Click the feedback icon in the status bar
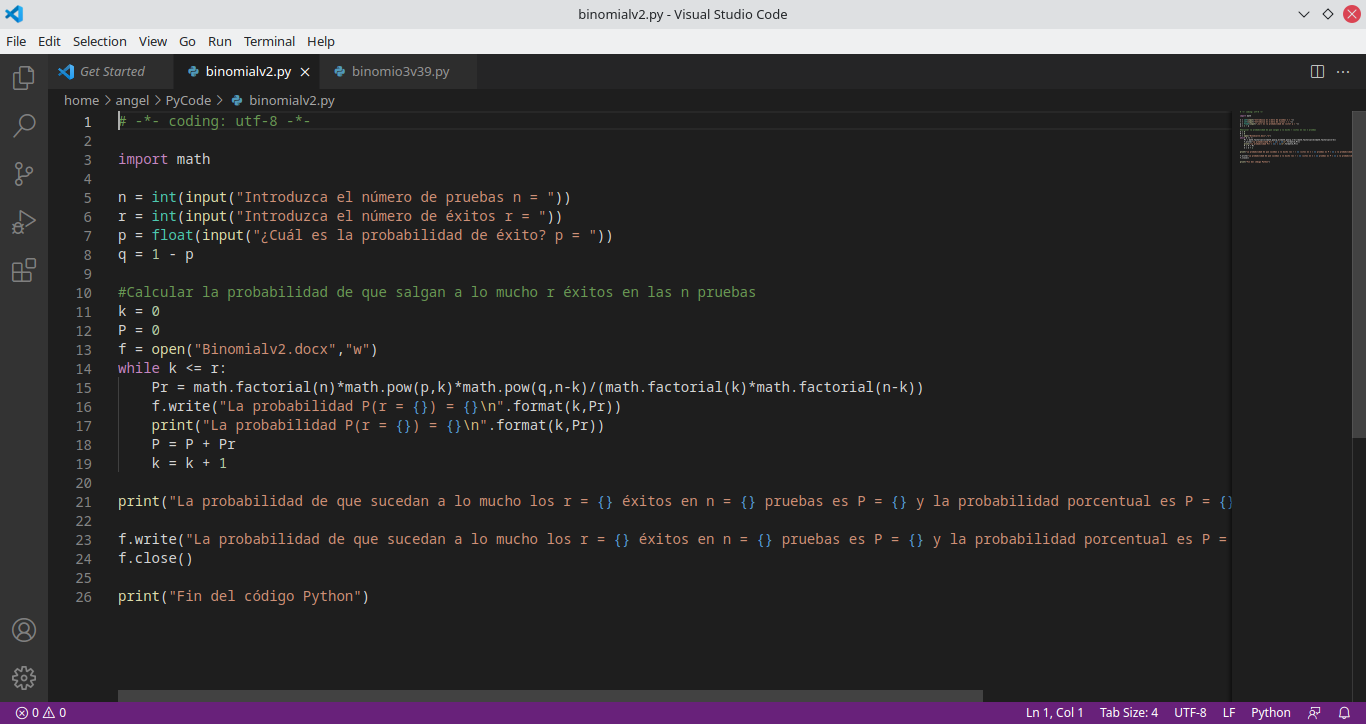This screenshot has height=724, width=1366. 1315,713
